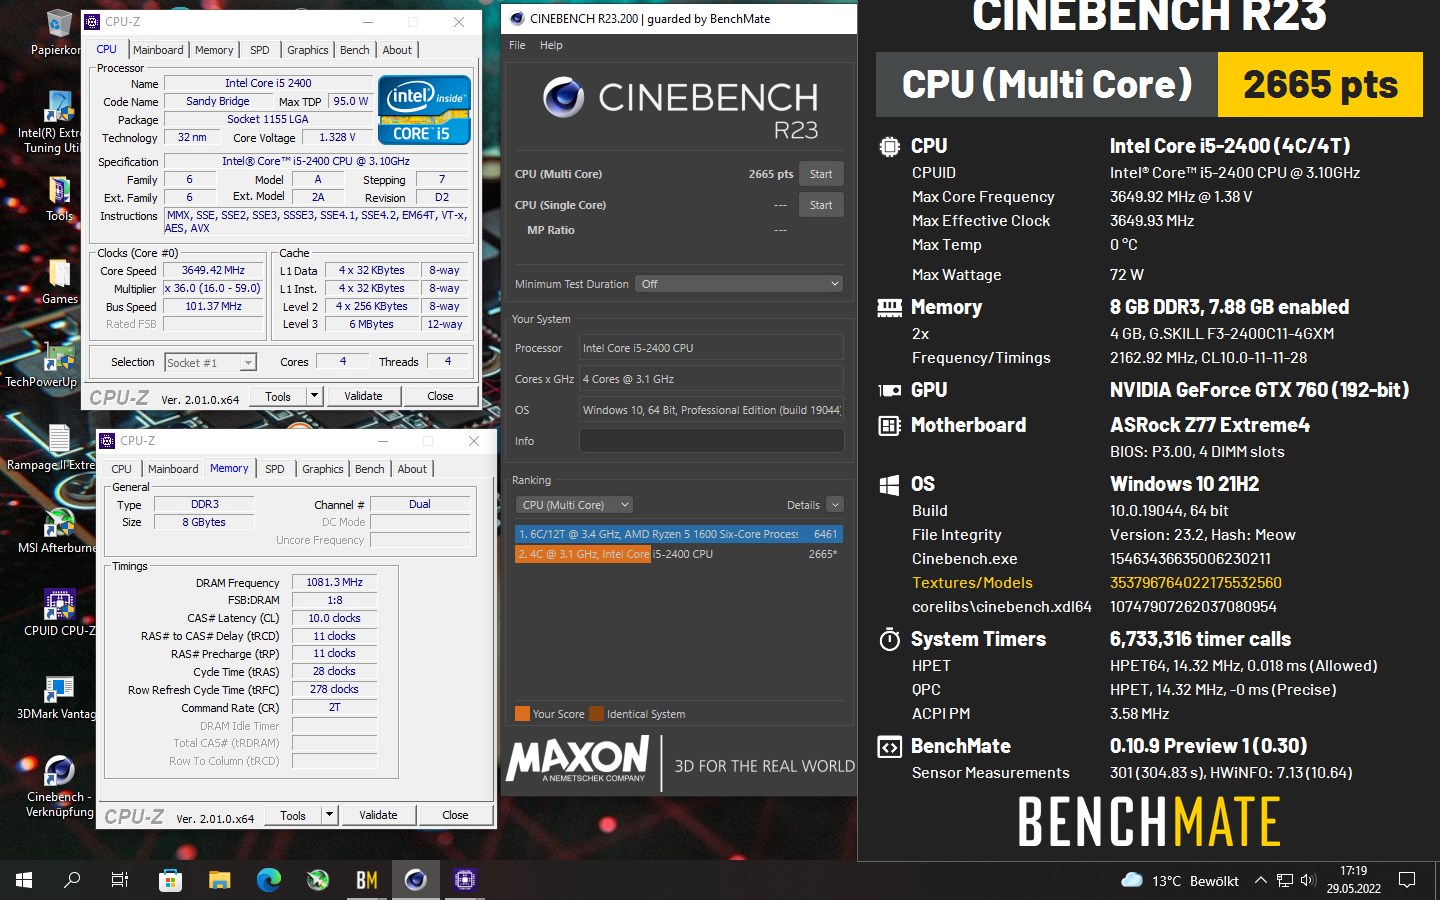Open File Explorer from taskbar

pyautogui.click(x=219, y=880)
